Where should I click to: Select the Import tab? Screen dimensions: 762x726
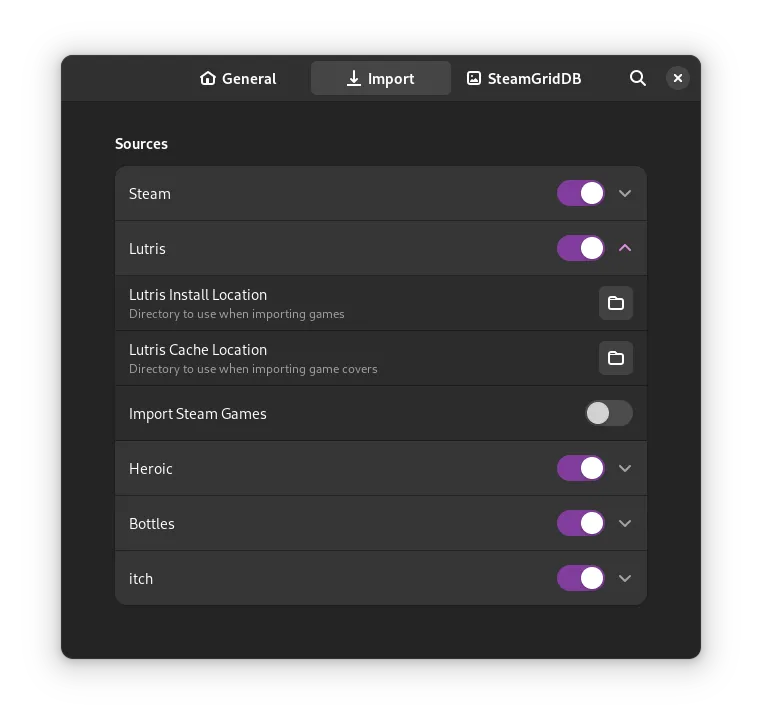pyautogui.click(x=380, y=78)
